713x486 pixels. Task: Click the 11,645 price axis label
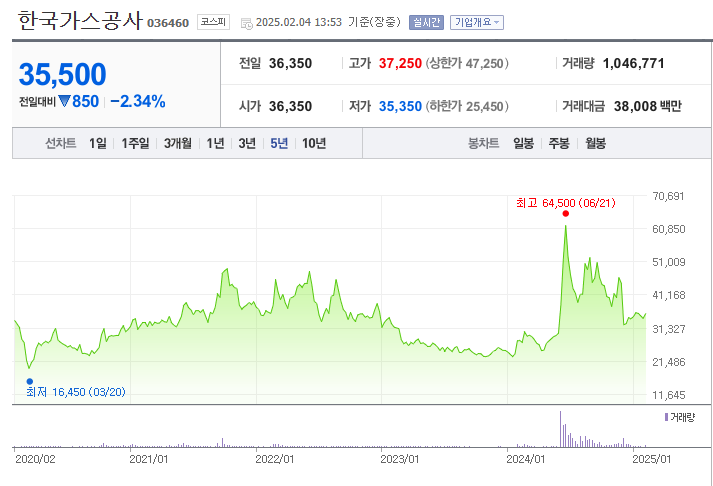(x=668, y=395)
